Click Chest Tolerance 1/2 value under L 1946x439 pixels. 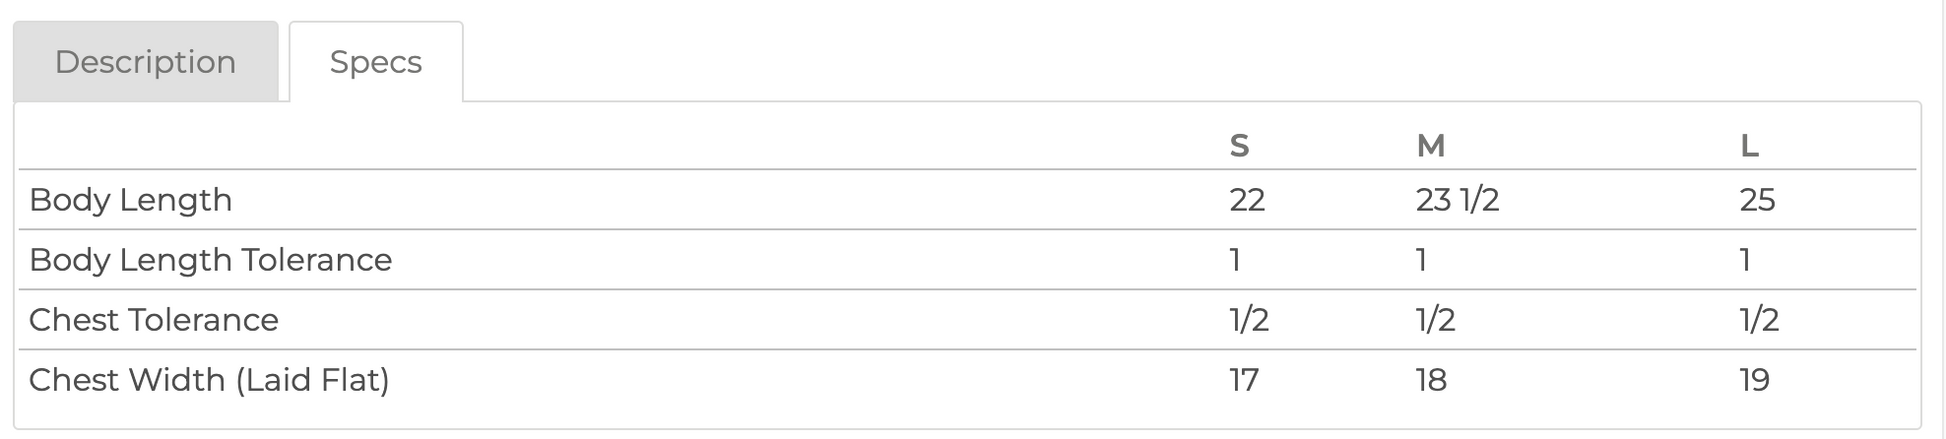[1759, 320]
